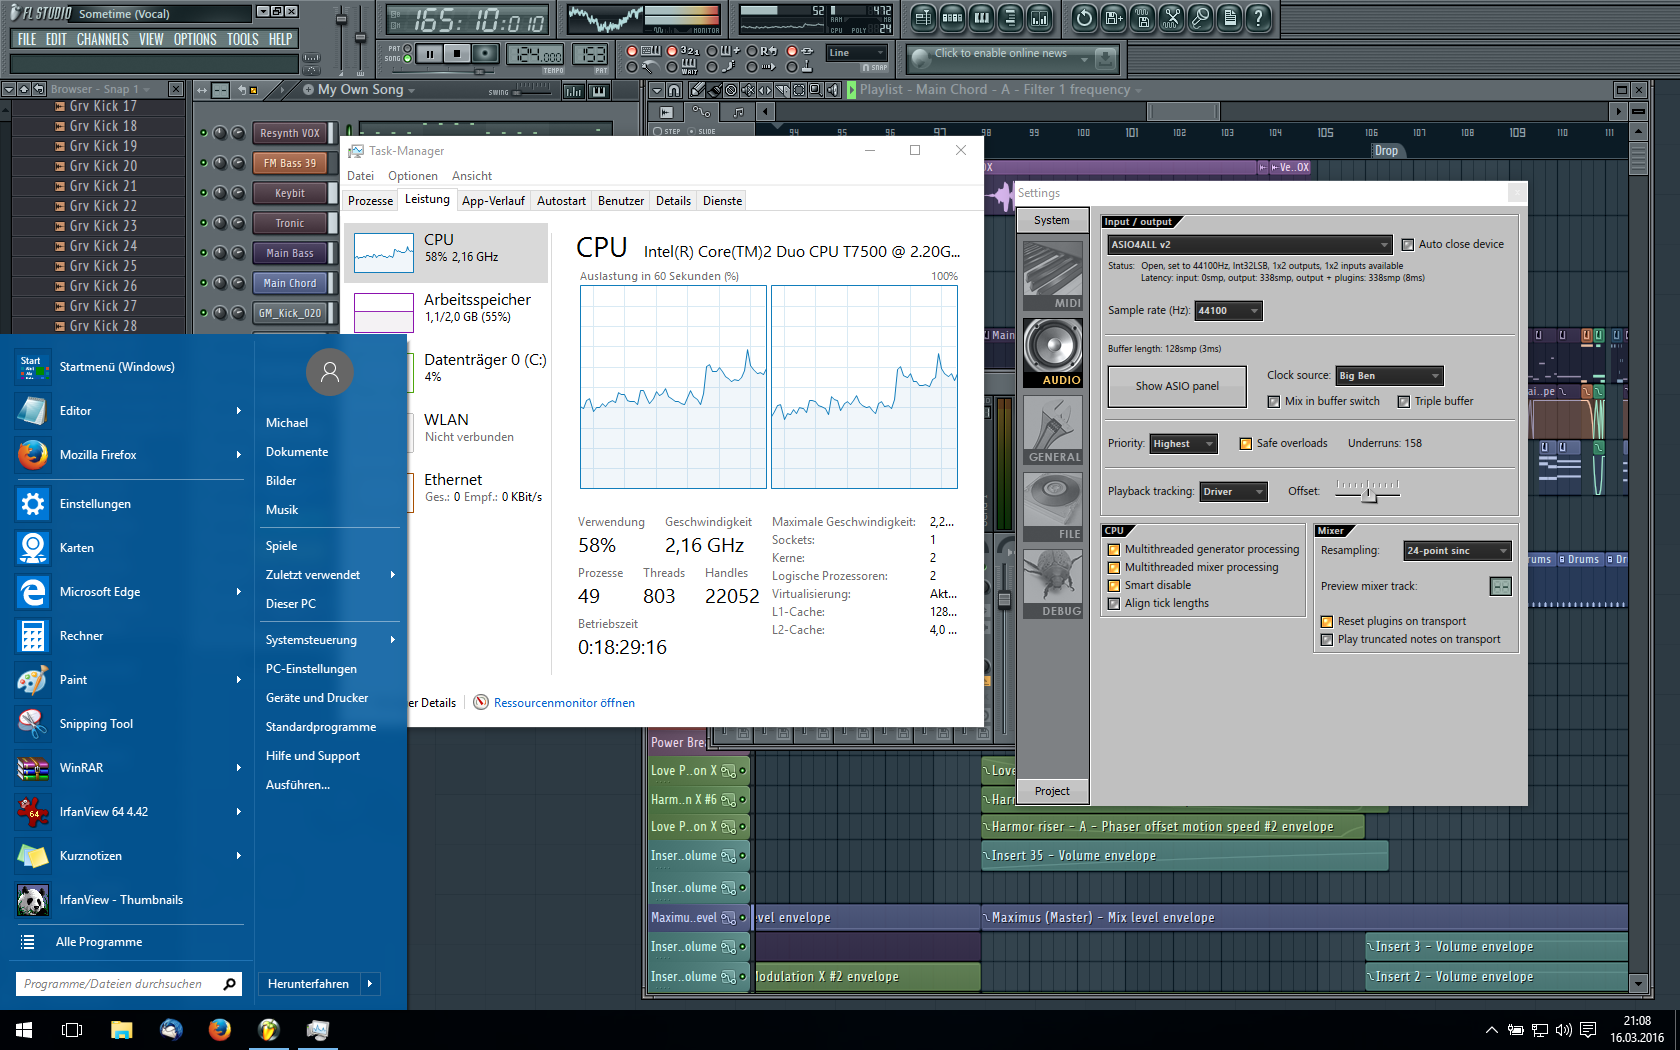Open the CHANNELS menu in FL Studio
This screenshot has height=1050, width=1680.
point(102,40)
